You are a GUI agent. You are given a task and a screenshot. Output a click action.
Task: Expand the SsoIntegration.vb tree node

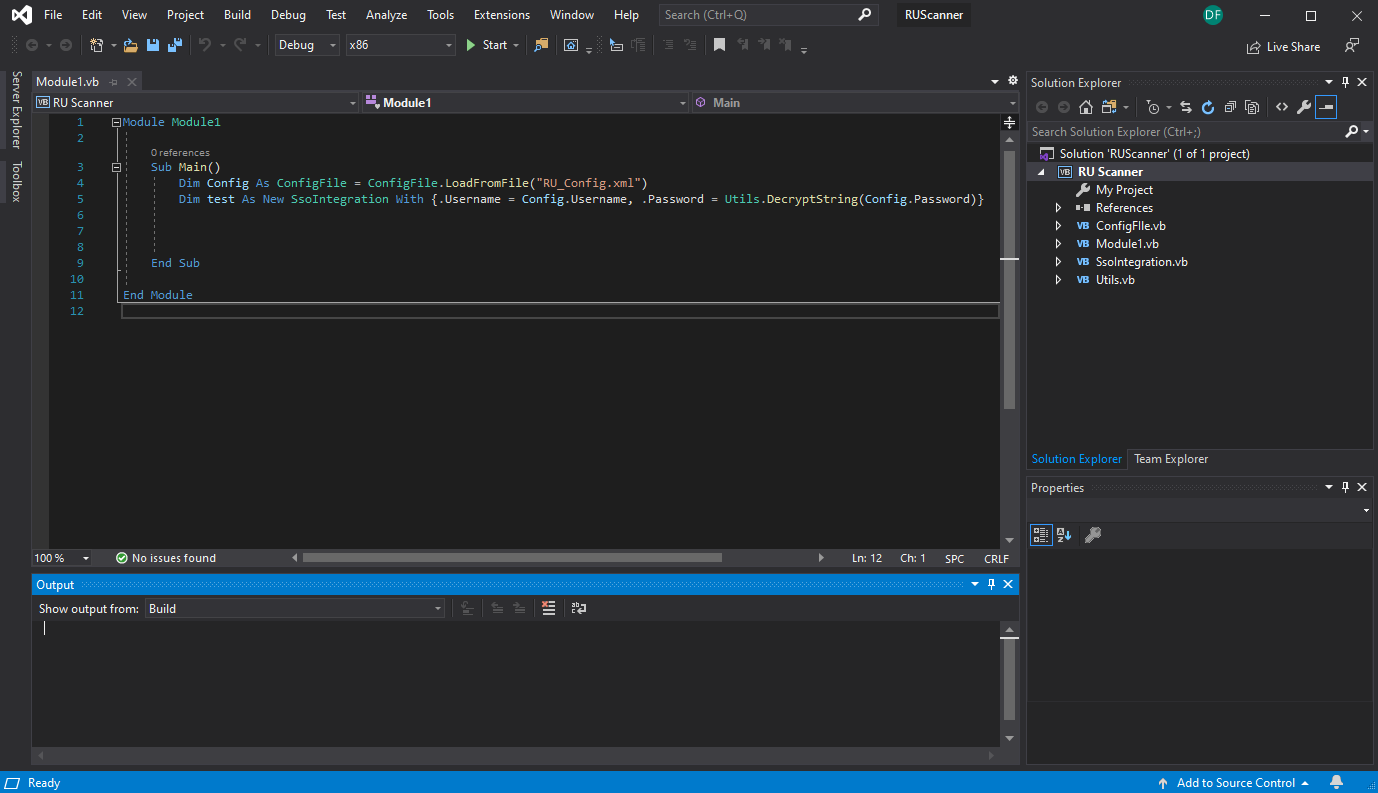pyautogui.click(x=1059, y=262)
